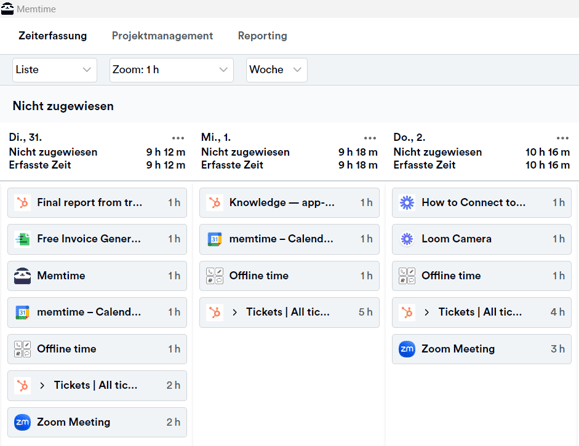The width and height of the screenshot is (579, 446).
Task: Select Tuesday's 'Offline time' entry text
Action: click(66, 349)
